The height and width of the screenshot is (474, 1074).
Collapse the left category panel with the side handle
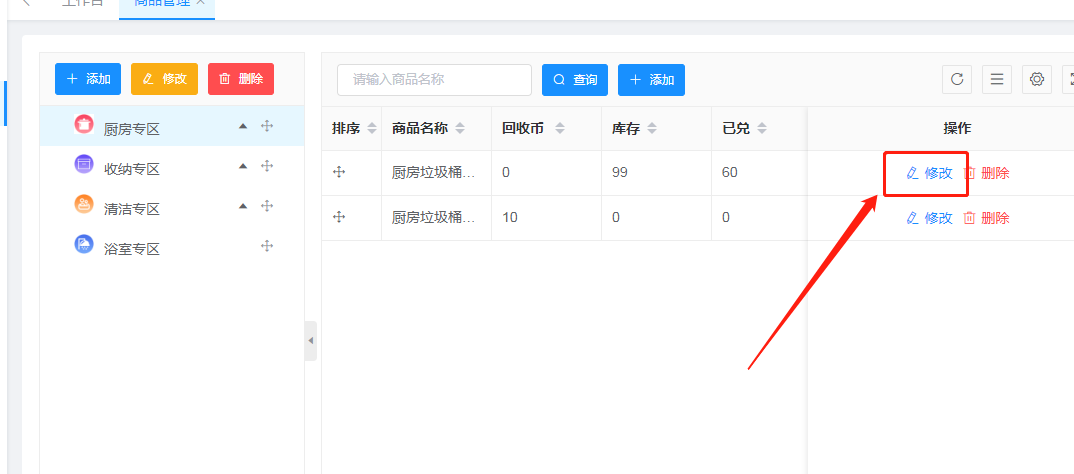311,340
